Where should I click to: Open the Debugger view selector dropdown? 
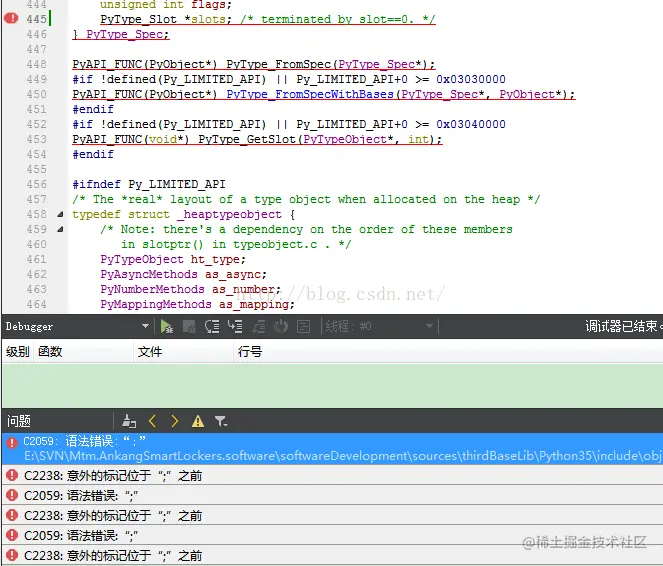point(77,326)
